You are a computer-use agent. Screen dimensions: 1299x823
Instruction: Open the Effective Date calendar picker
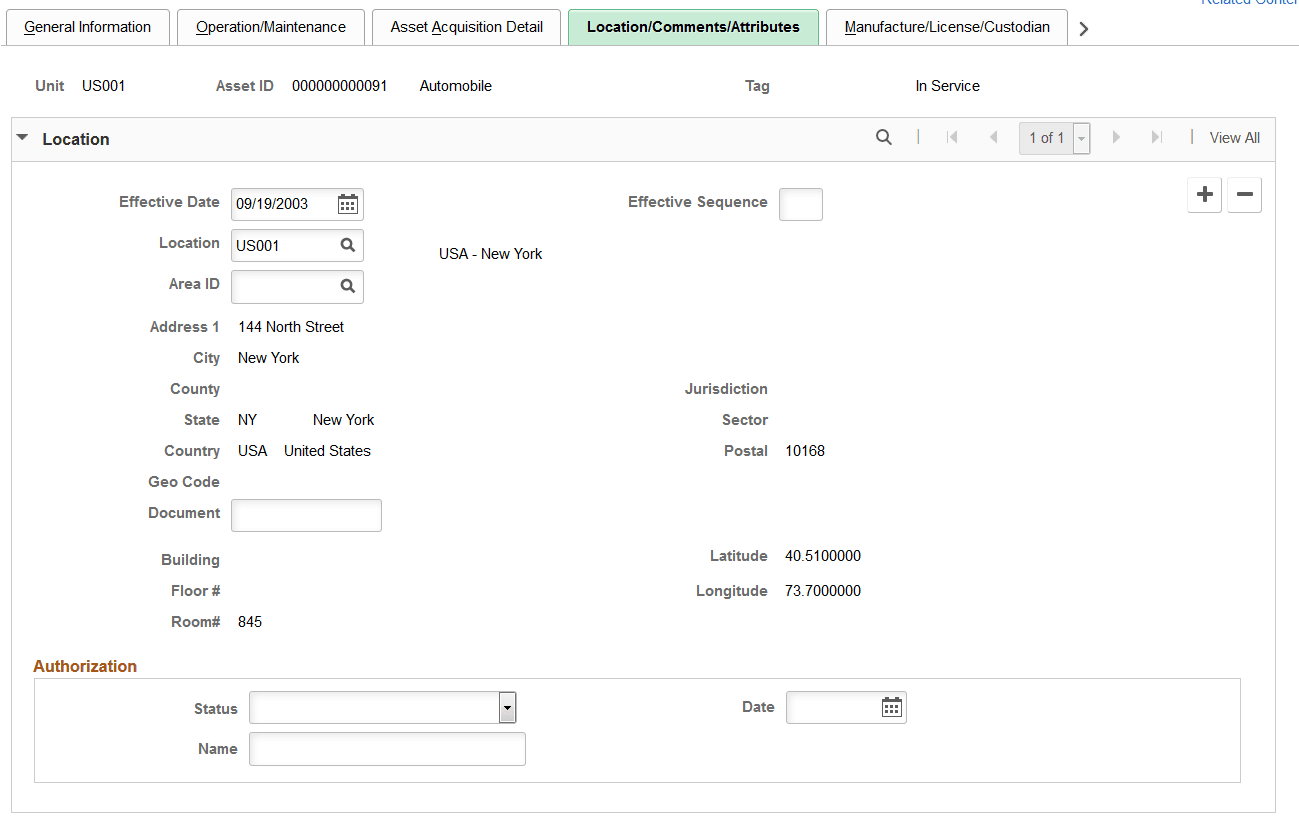coord(347,204)
